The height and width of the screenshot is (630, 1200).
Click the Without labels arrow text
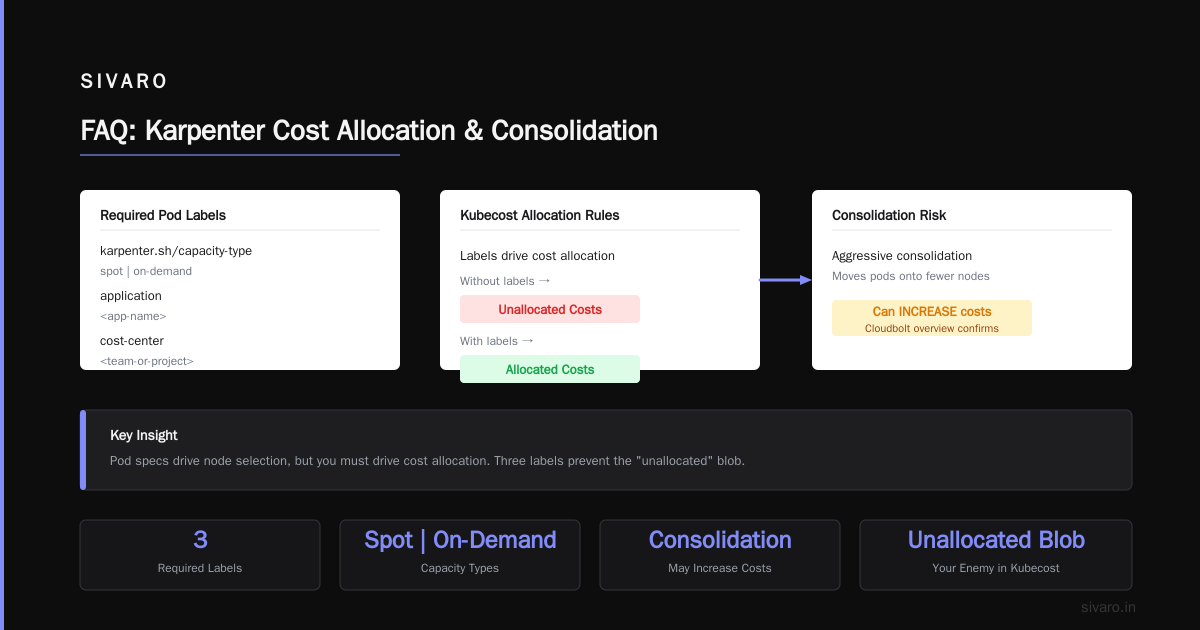506,281
